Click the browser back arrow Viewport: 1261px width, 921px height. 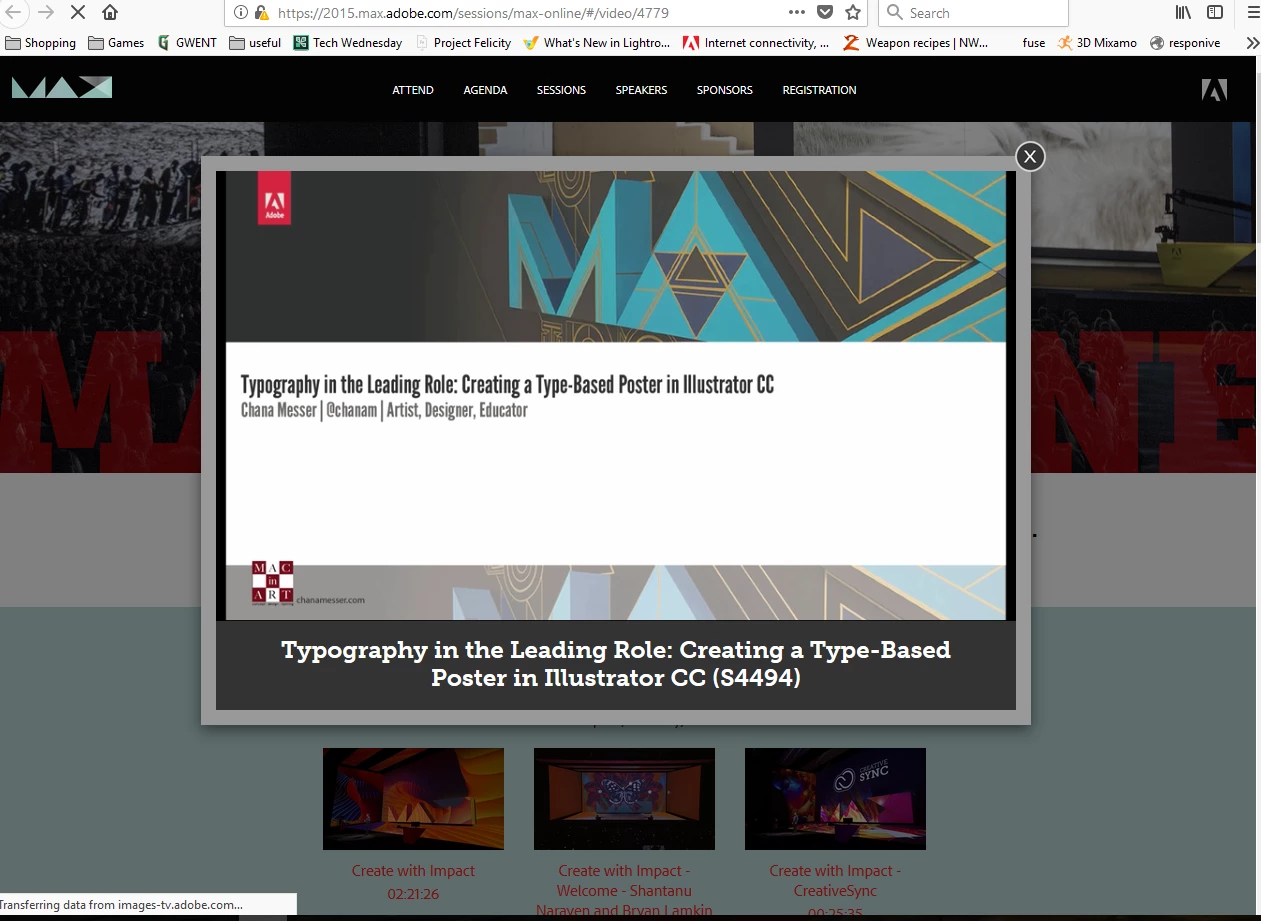(x=12, y=13)
